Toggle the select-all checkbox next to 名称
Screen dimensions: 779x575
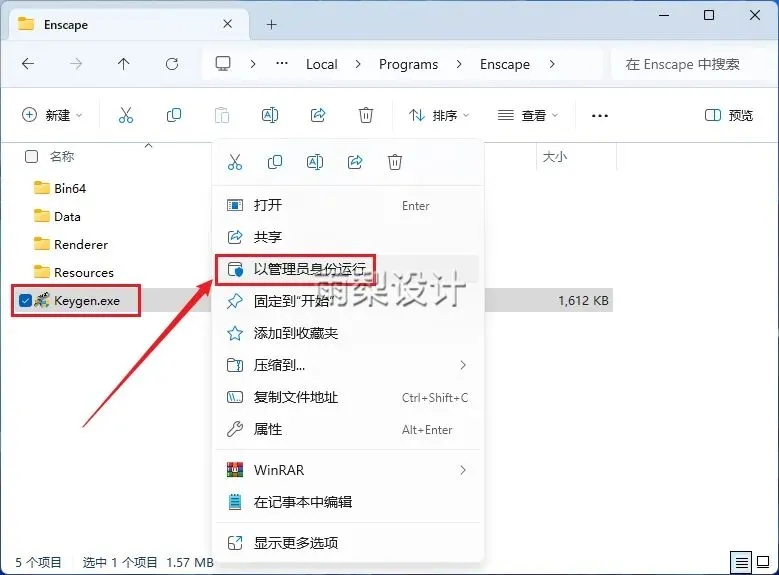31,157
